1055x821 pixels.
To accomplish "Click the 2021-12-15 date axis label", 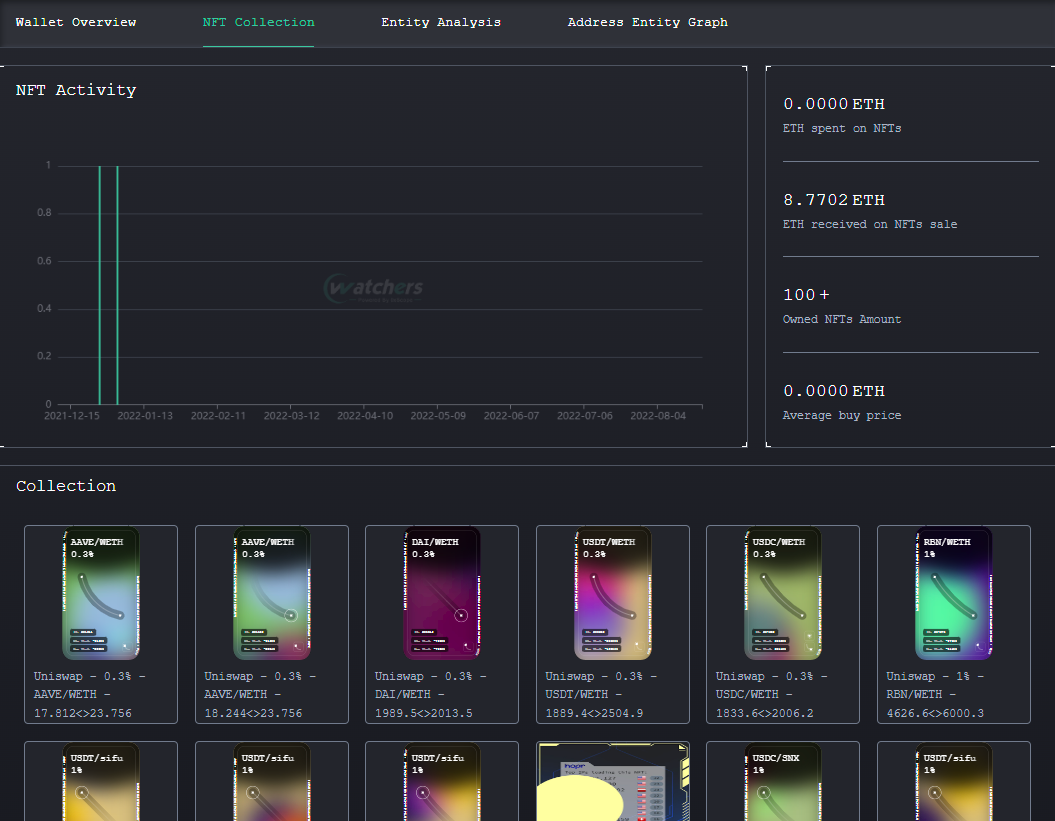I will (71, 416).
